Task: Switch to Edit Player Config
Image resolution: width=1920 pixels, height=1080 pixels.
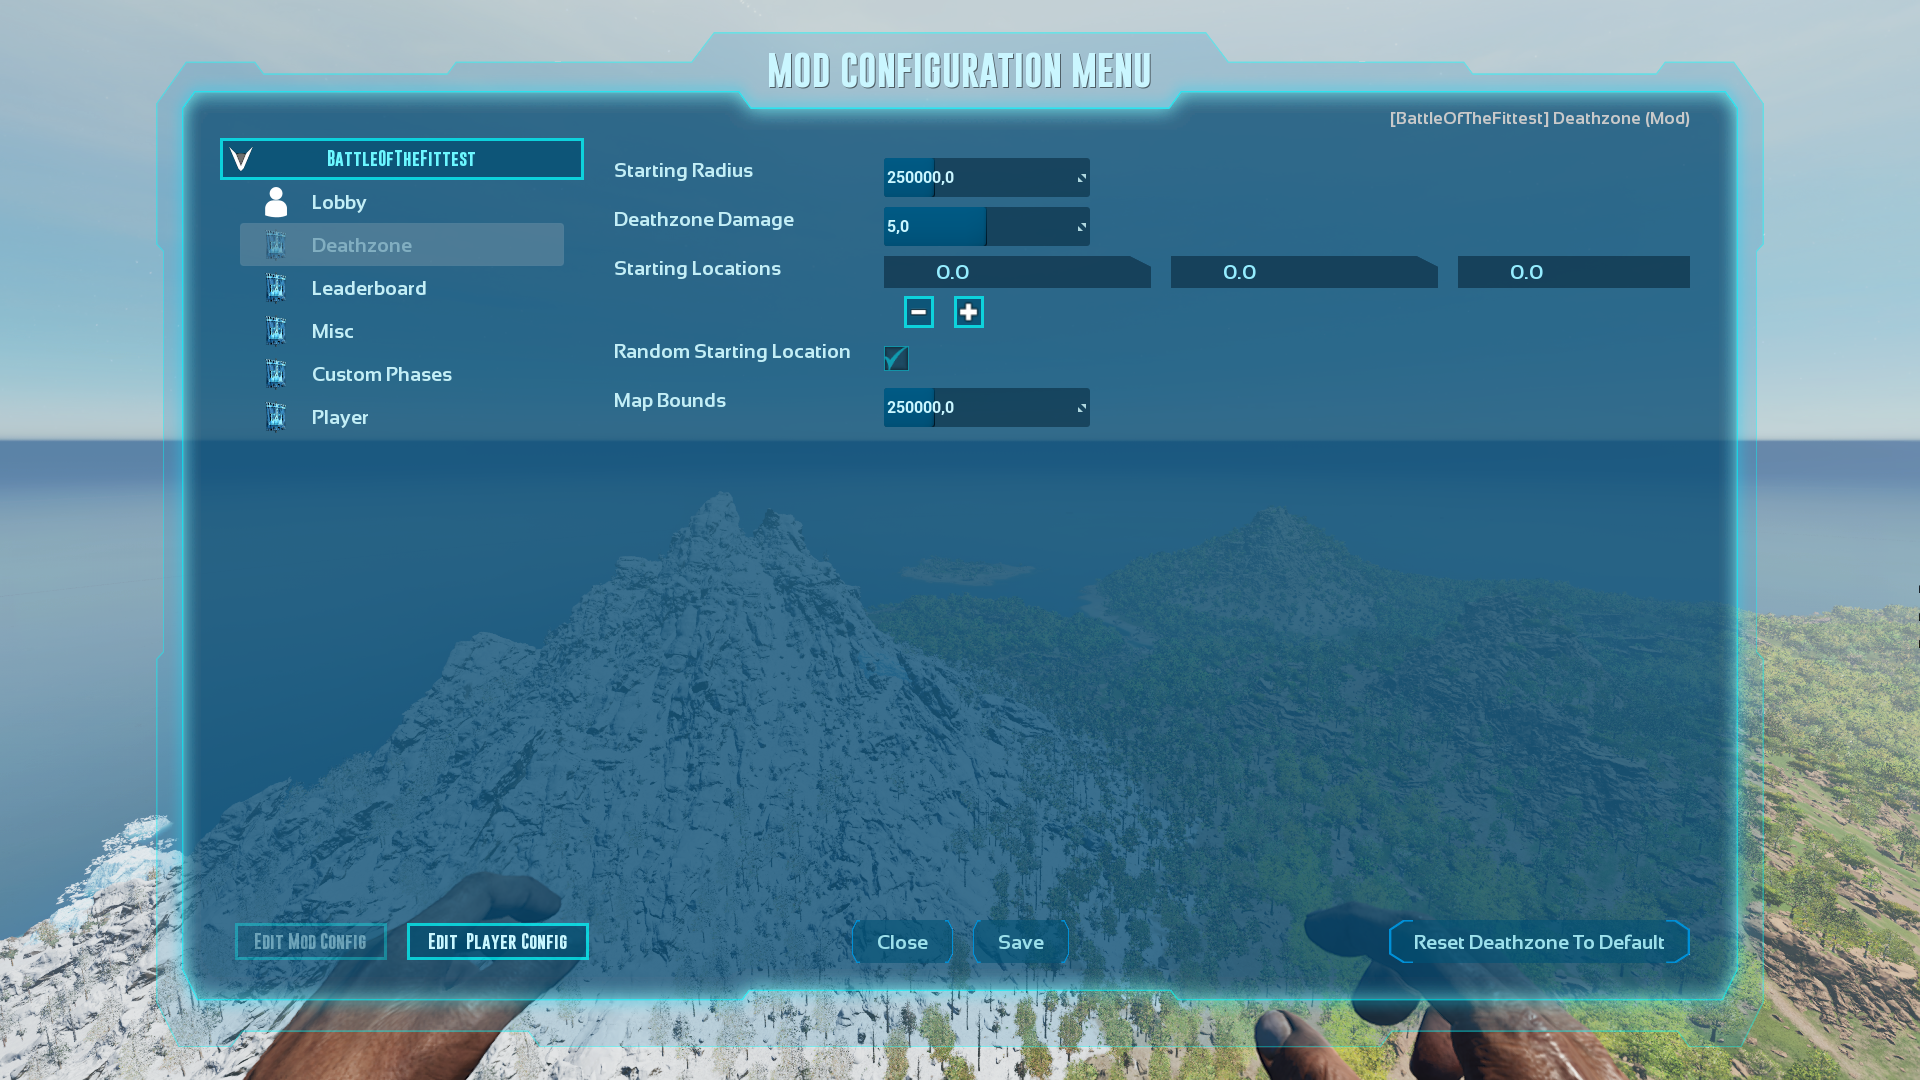Action: click(x=497, y=942)
